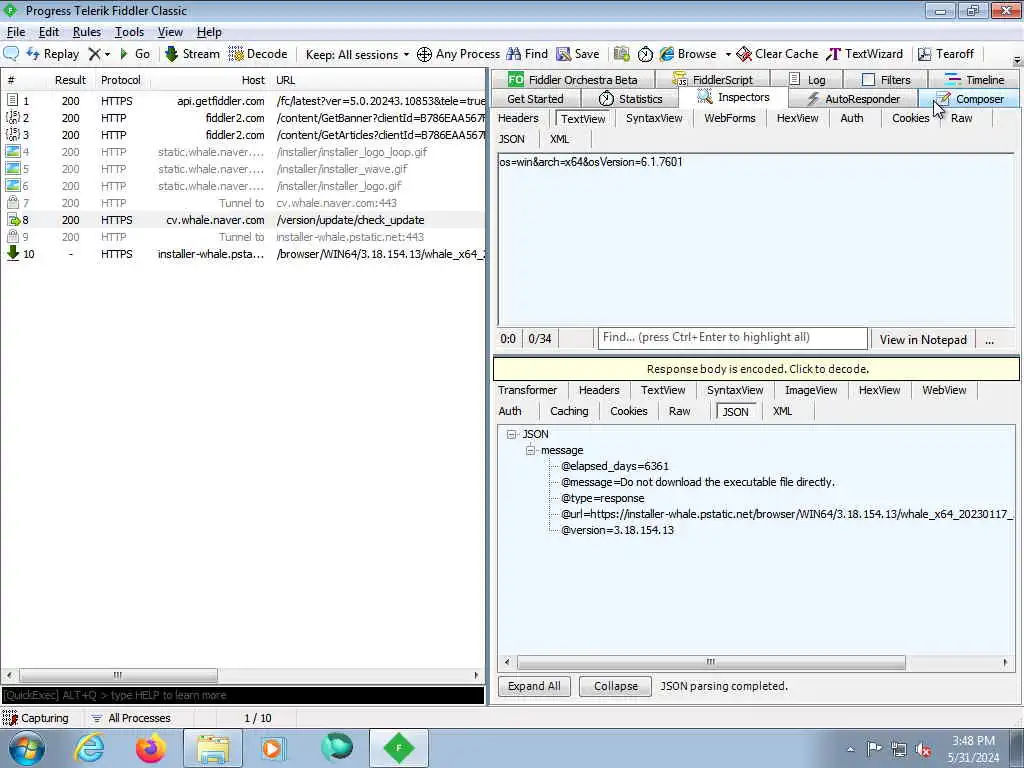
Task: Click the Browse Internet Explorer icon
Action: 667,54
